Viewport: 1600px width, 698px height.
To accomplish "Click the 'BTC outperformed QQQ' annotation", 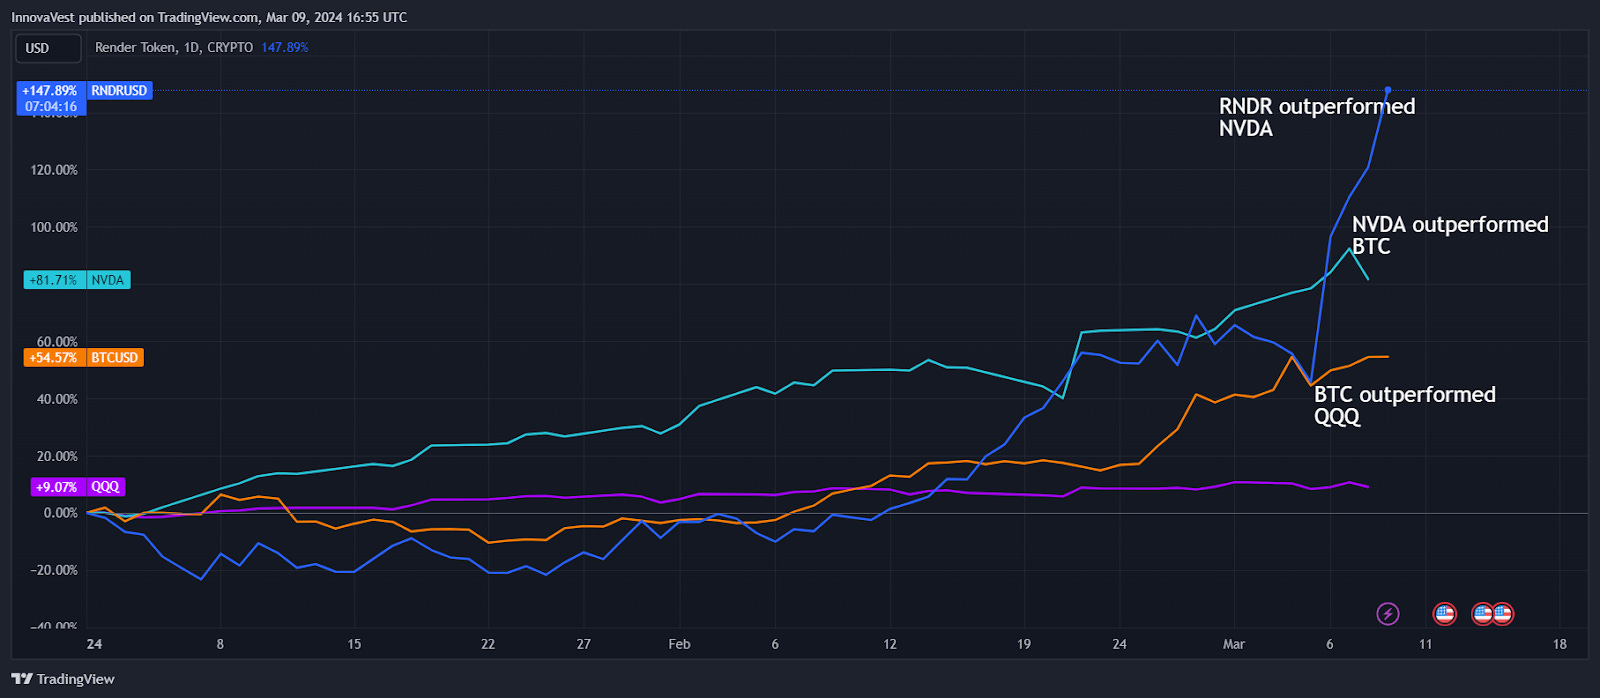I will 1405,405.
